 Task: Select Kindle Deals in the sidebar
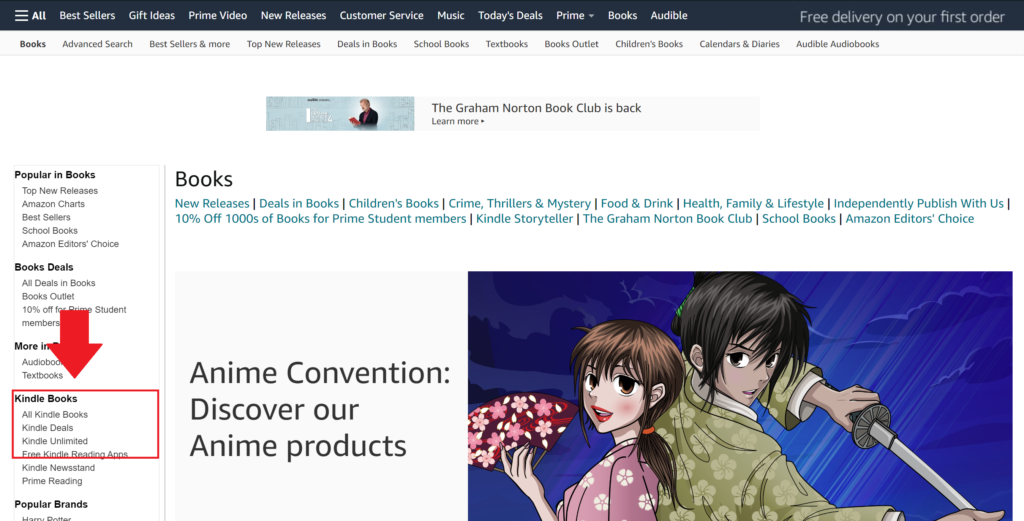[x=48, y=428]
